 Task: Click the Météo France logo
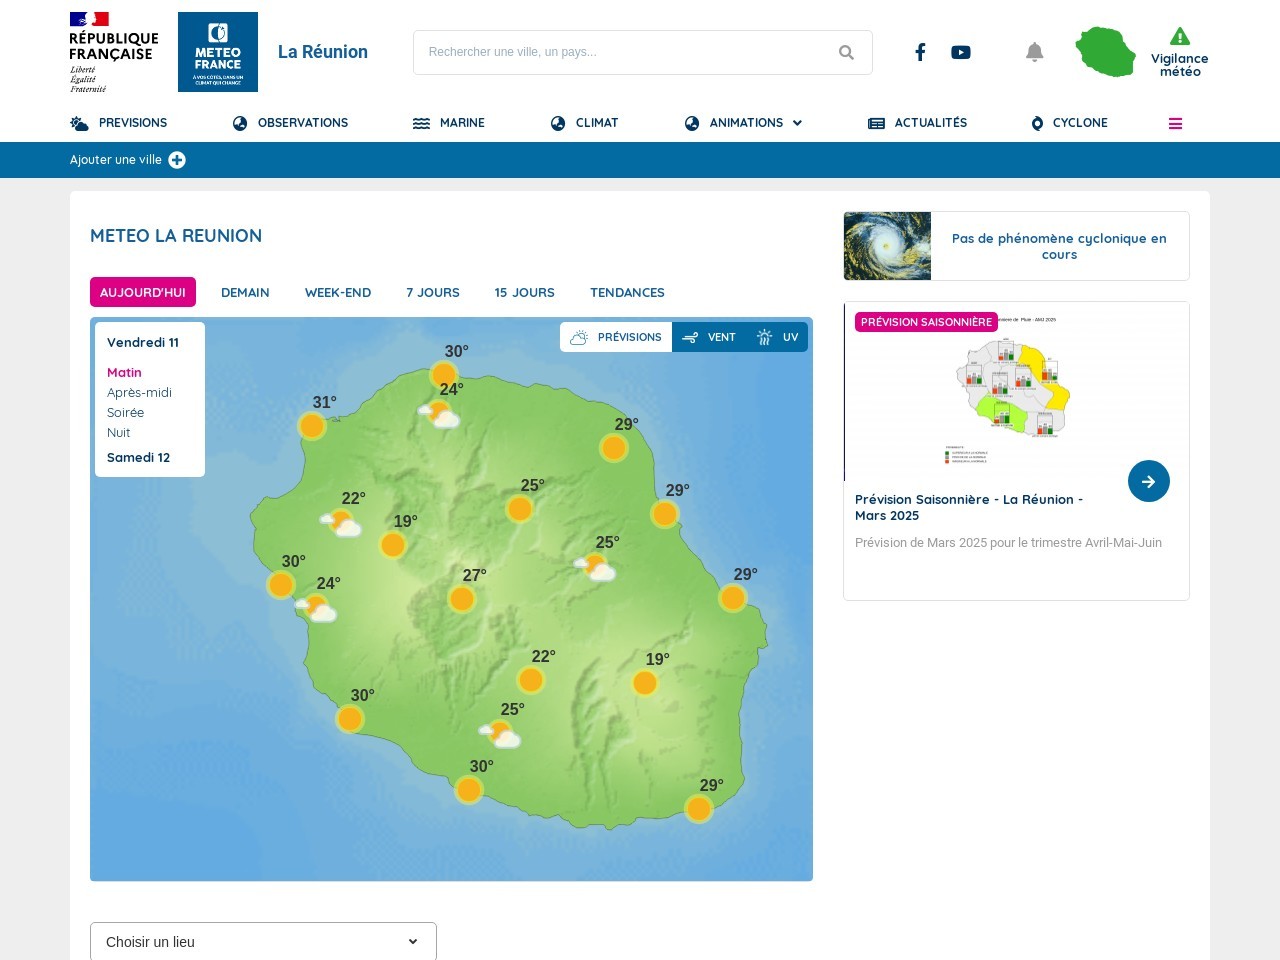218,52
